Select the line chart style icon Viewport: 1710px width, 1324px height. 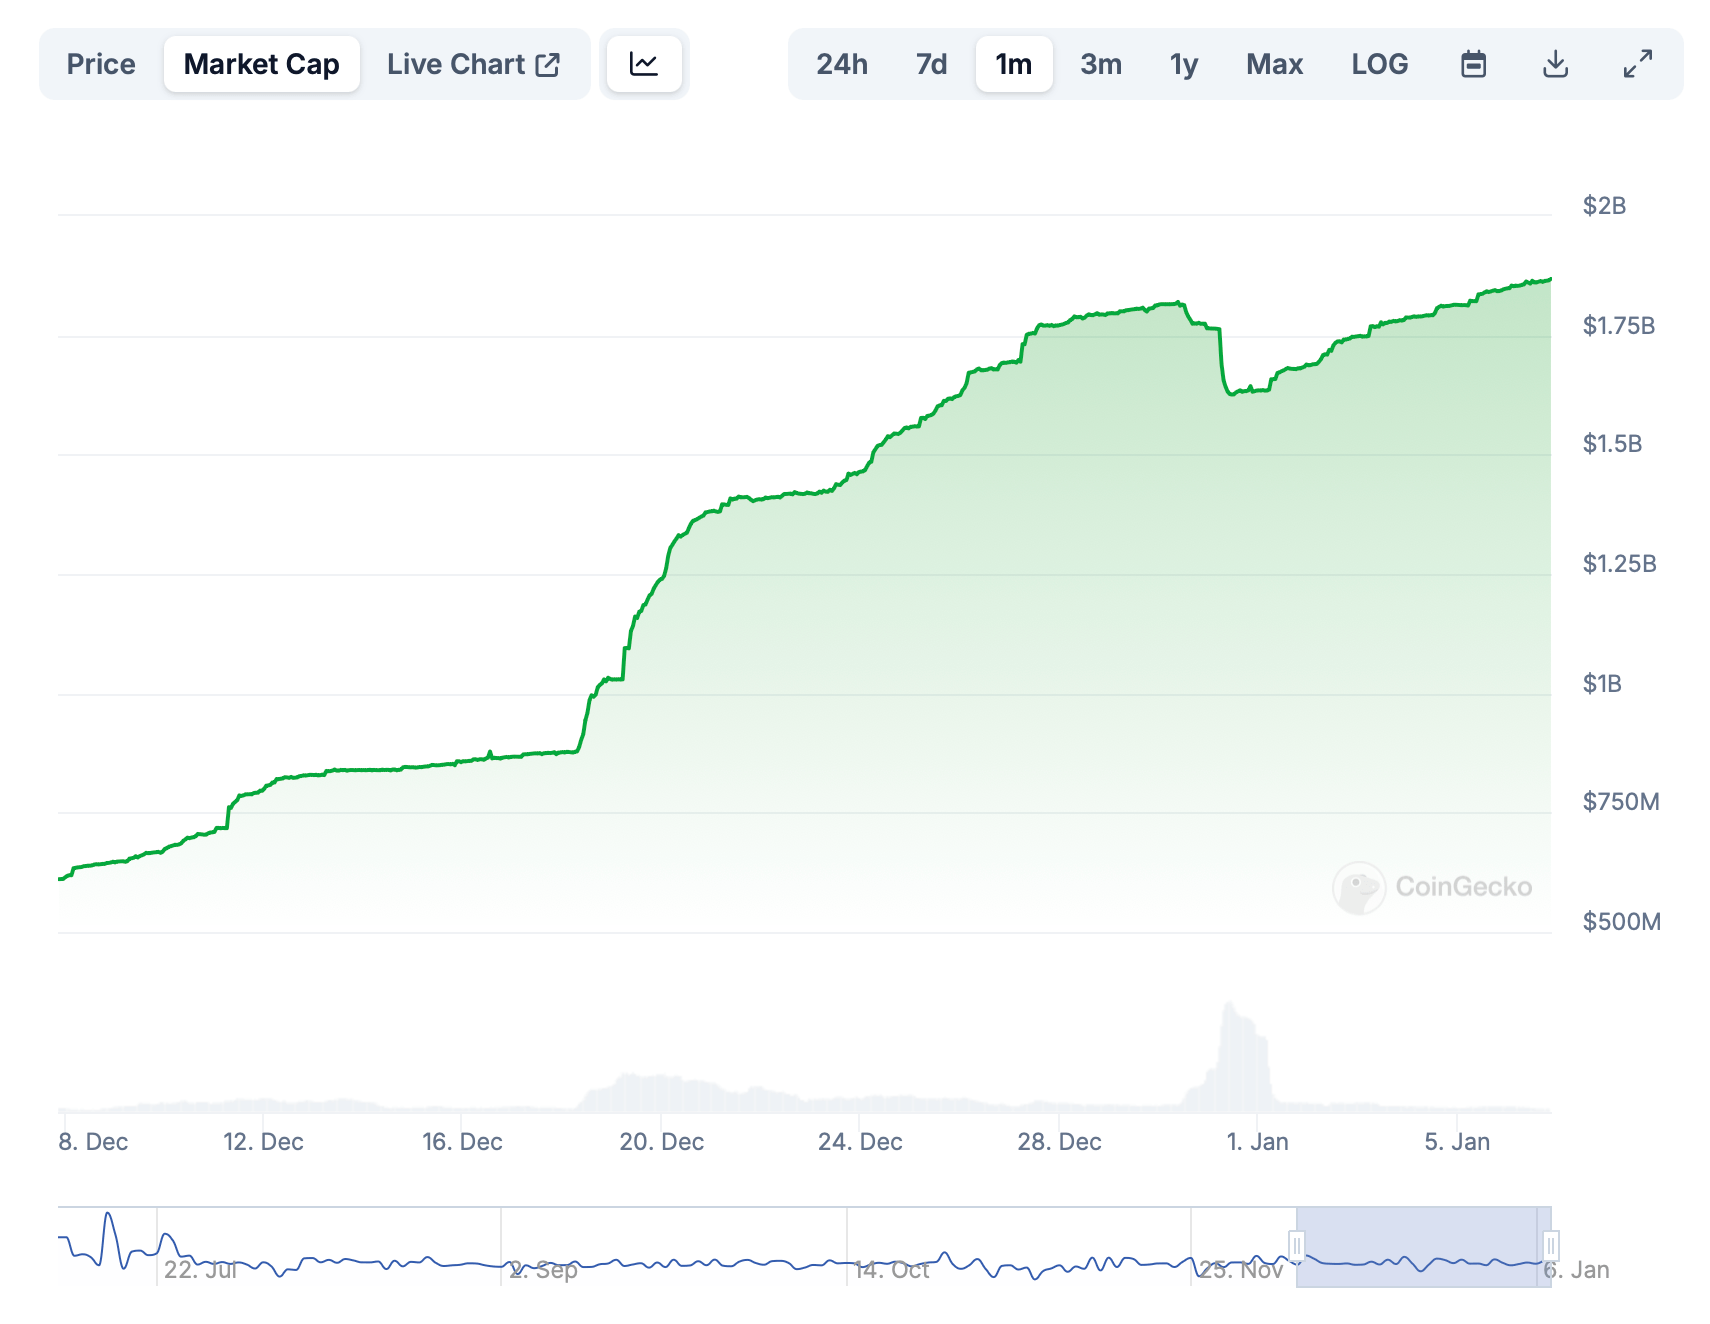[645, 63]
